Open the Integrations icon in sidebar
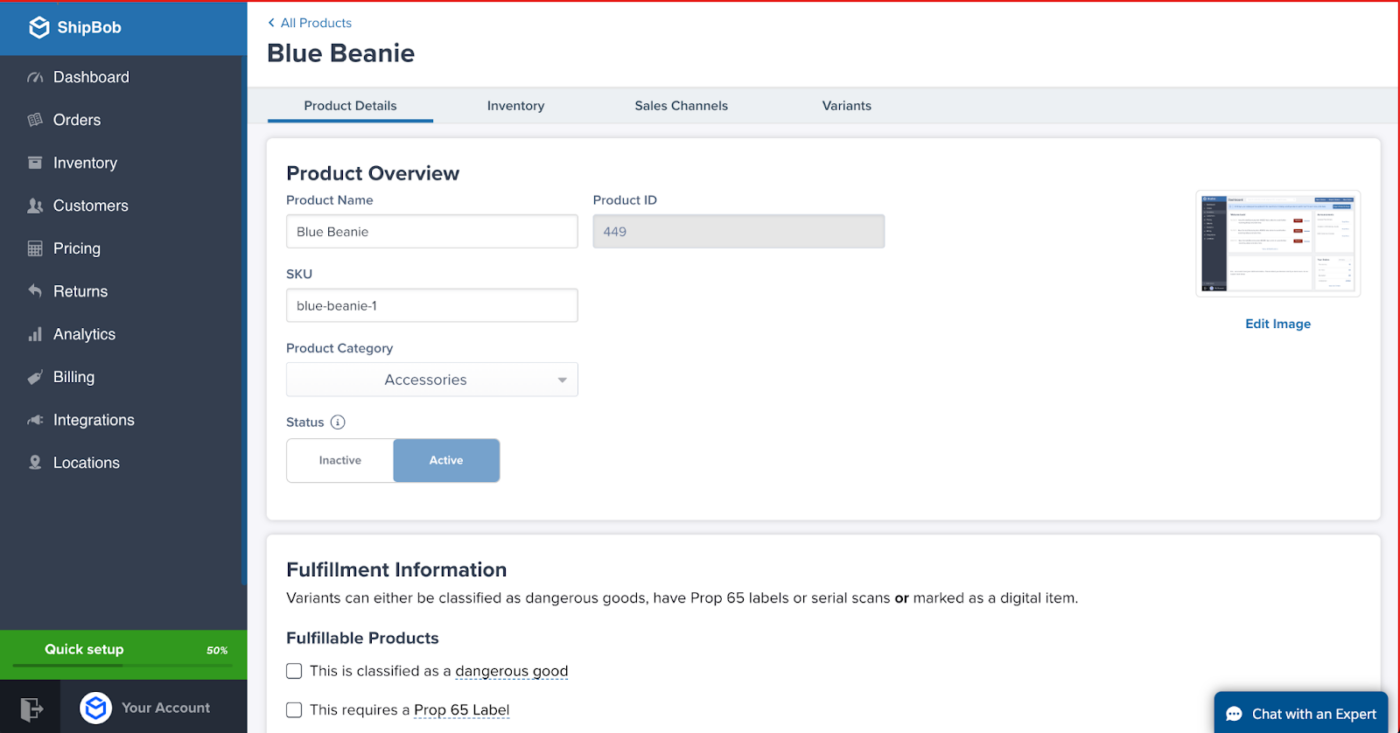1400x733 pixels. coord(35,420)
